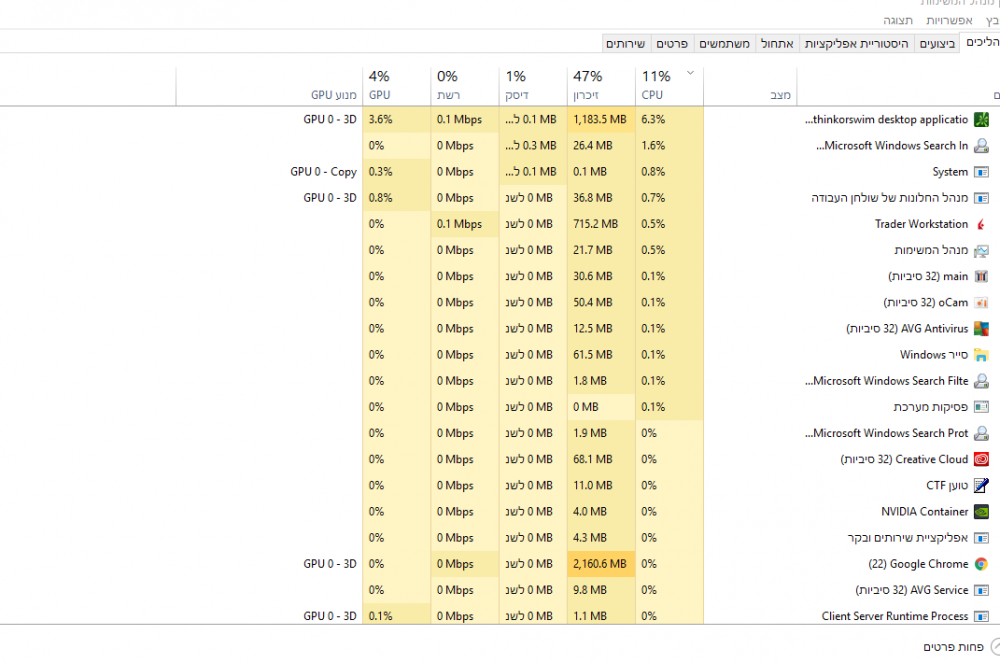
Task: Select the פסיקות מערכת process icon
Action: 981,407
